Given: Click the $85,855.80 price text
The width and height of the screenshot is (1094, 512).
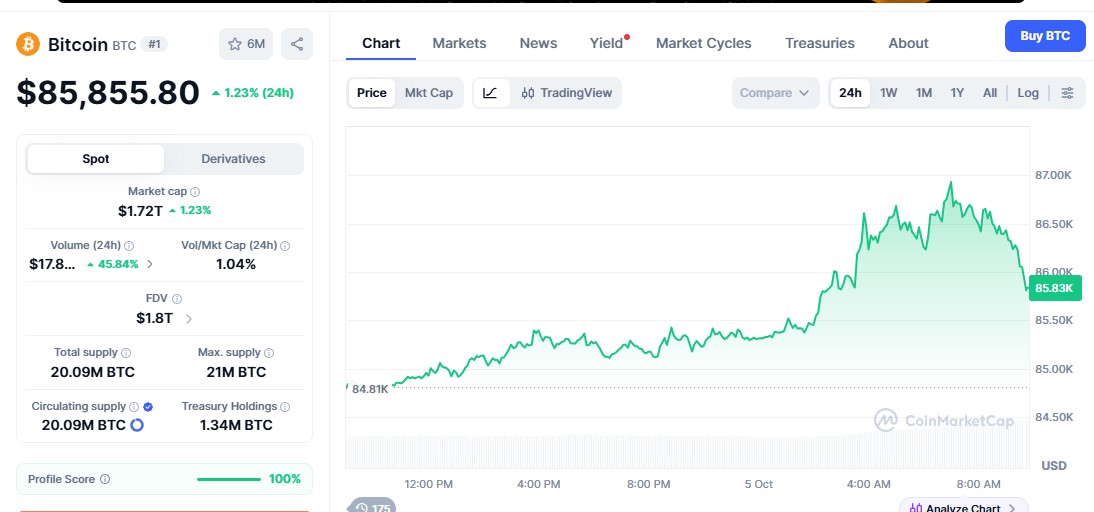Looking at the screenshot, I should point(108,93).
